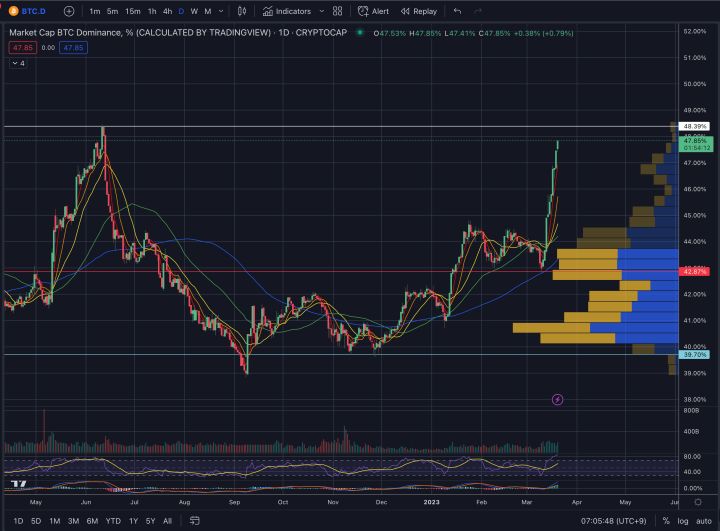Expand the timeframe interval dropdown arrow
The width and height of the screenshot is (720, 531).
point(221,11)
